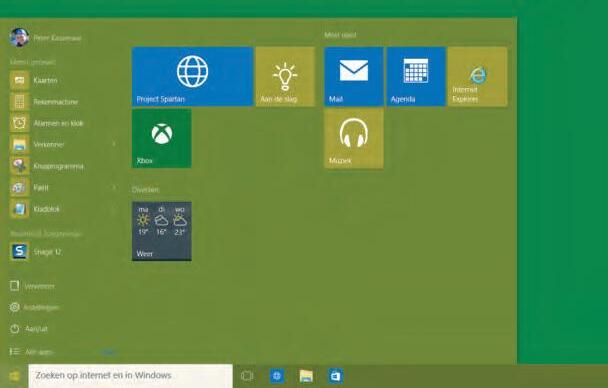
Task: Click the user account name
Action: (x=57, y=38)
